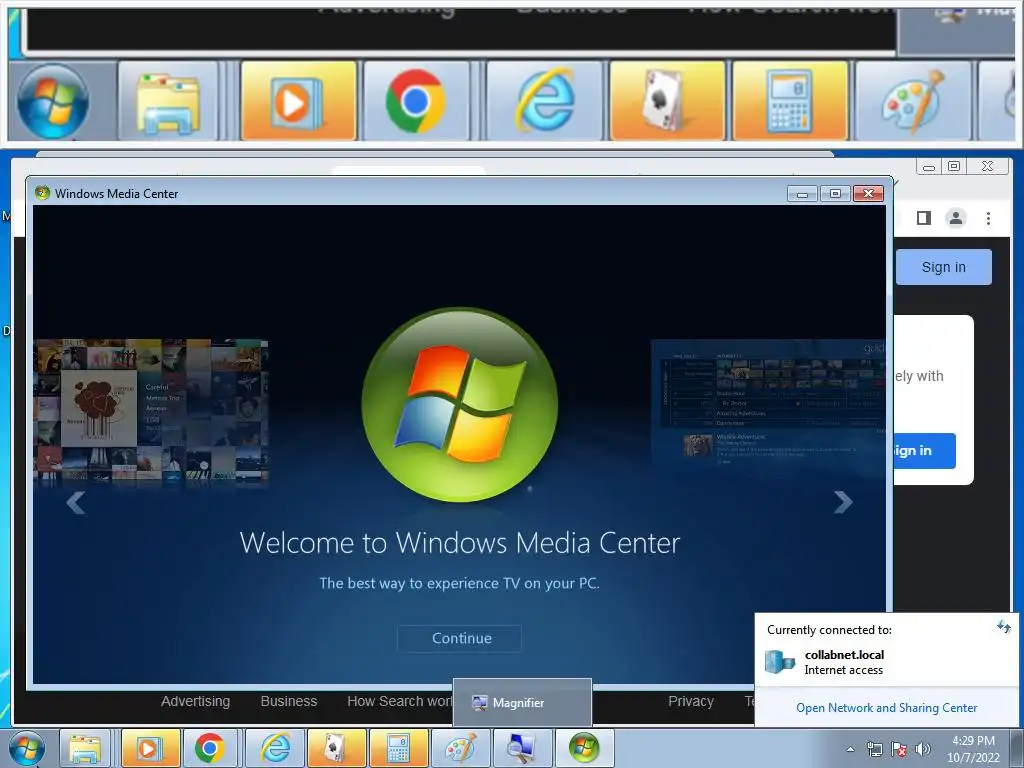
Task: Click the Magnifier preview label
Action: coord(518,703)
